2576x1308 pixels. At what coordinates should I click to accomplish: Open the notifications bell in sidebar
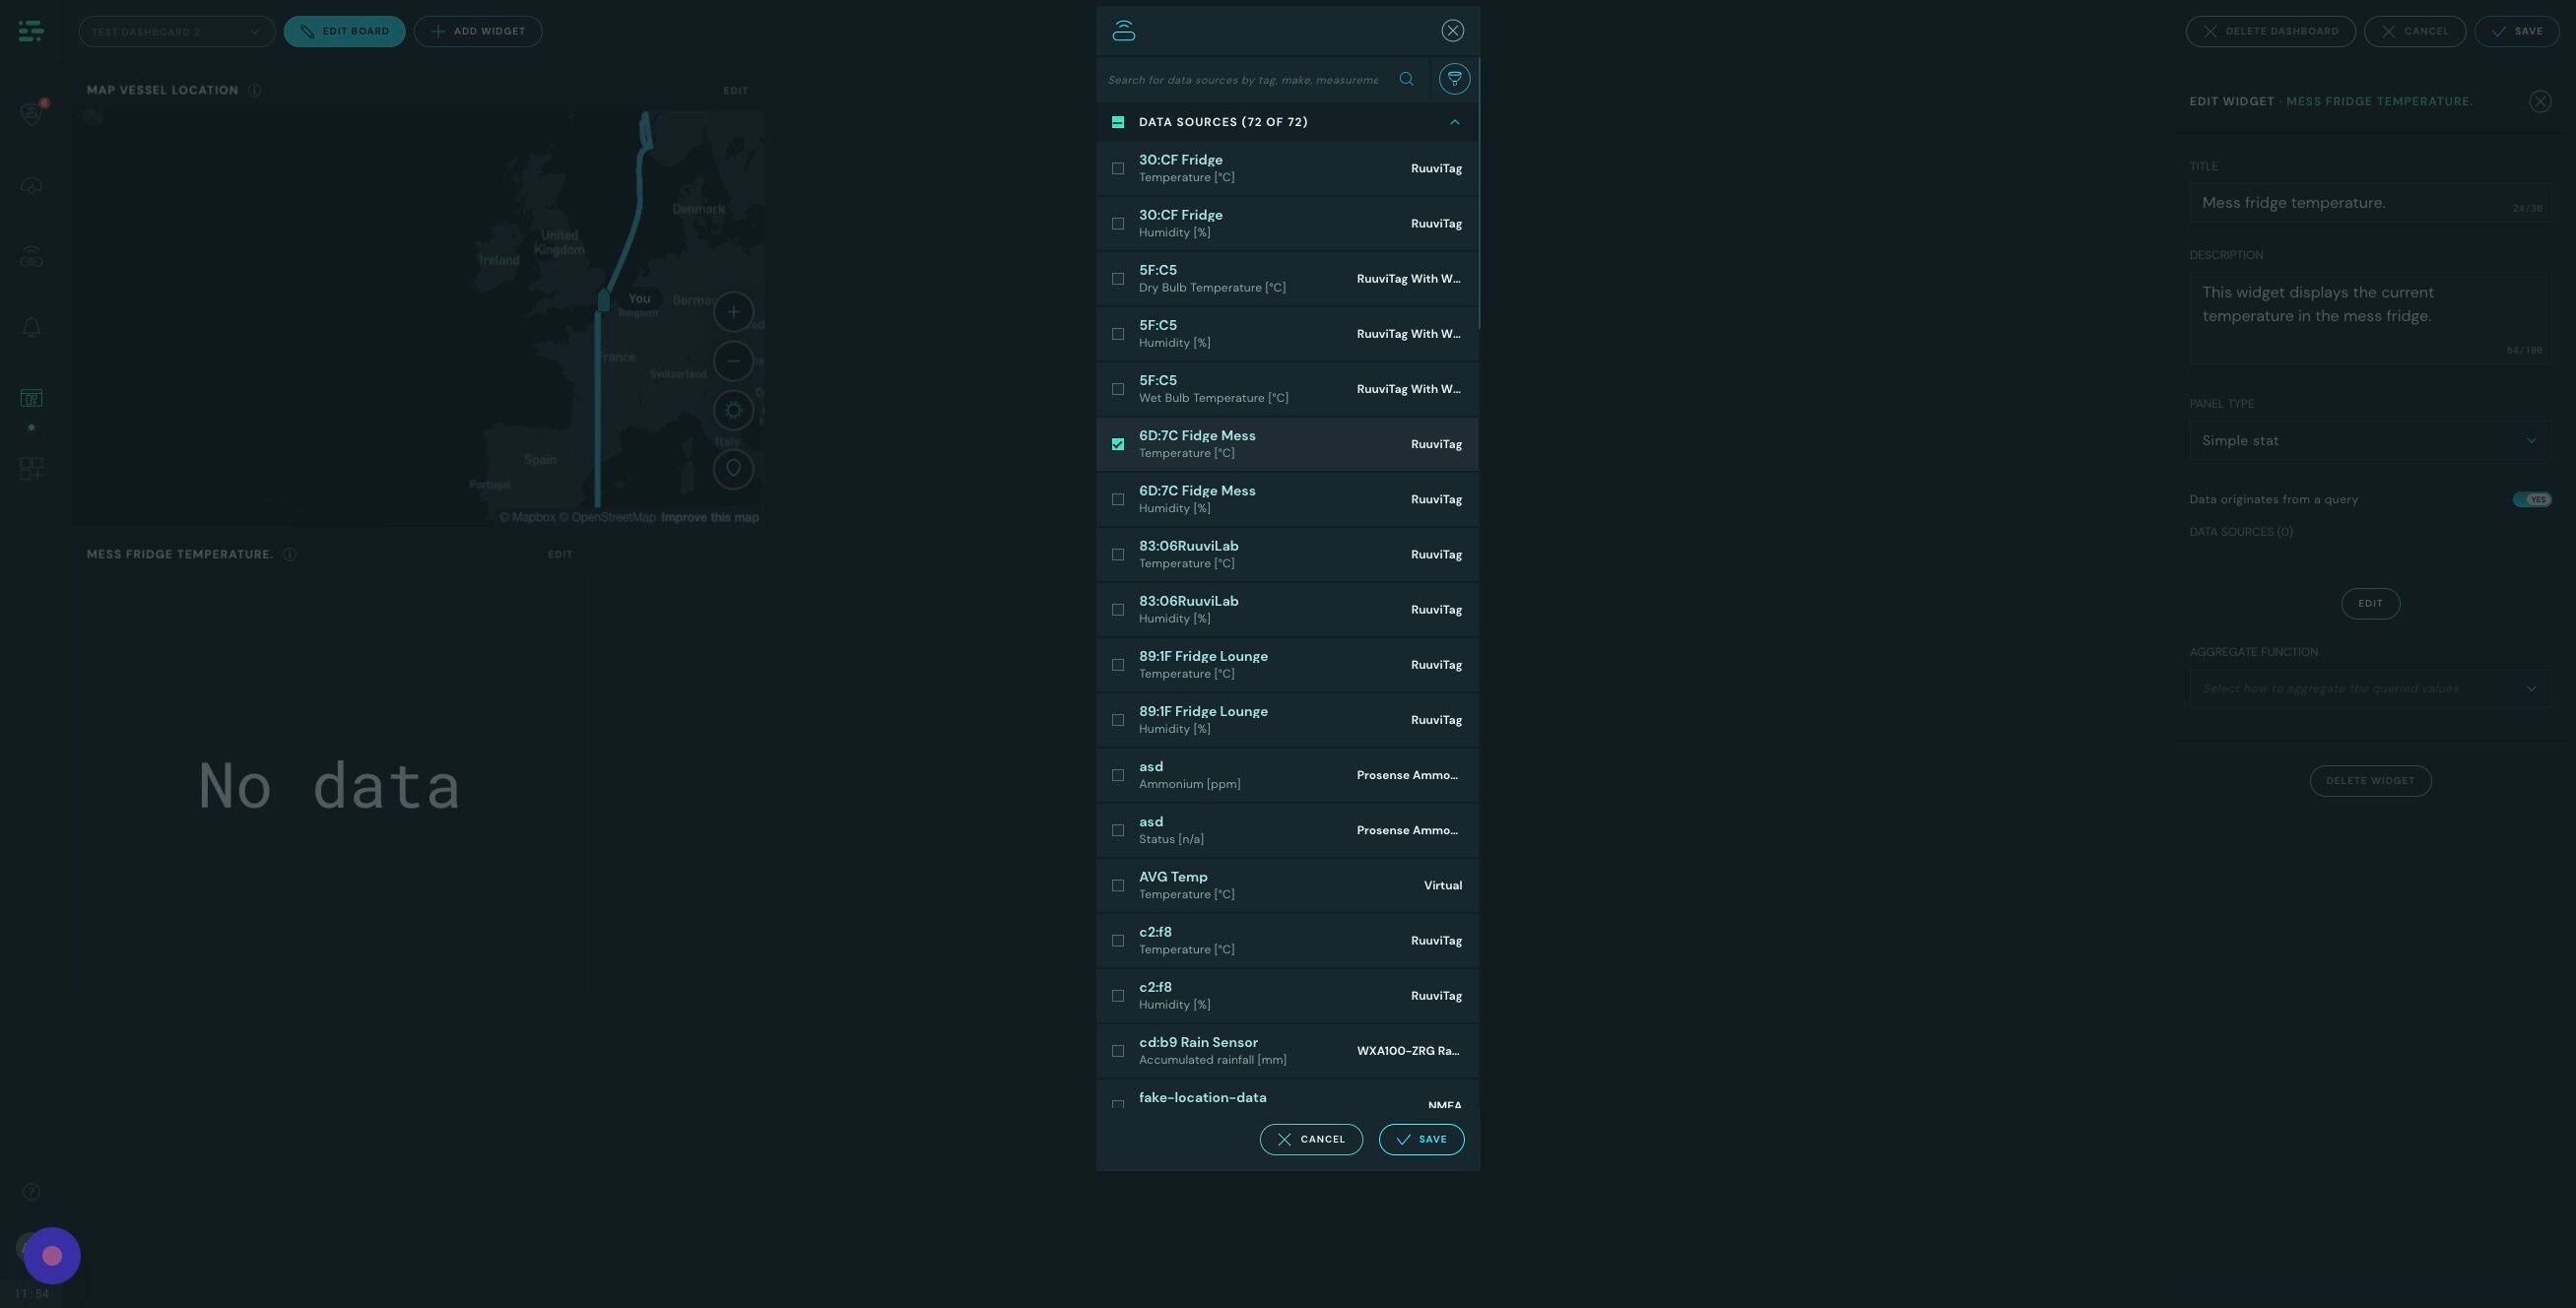click(31, 328)
